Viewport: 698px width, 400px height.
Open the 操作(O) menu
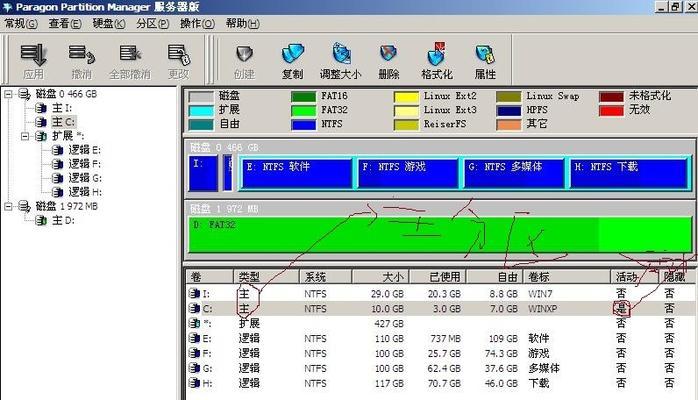click(x=197, y=23)
